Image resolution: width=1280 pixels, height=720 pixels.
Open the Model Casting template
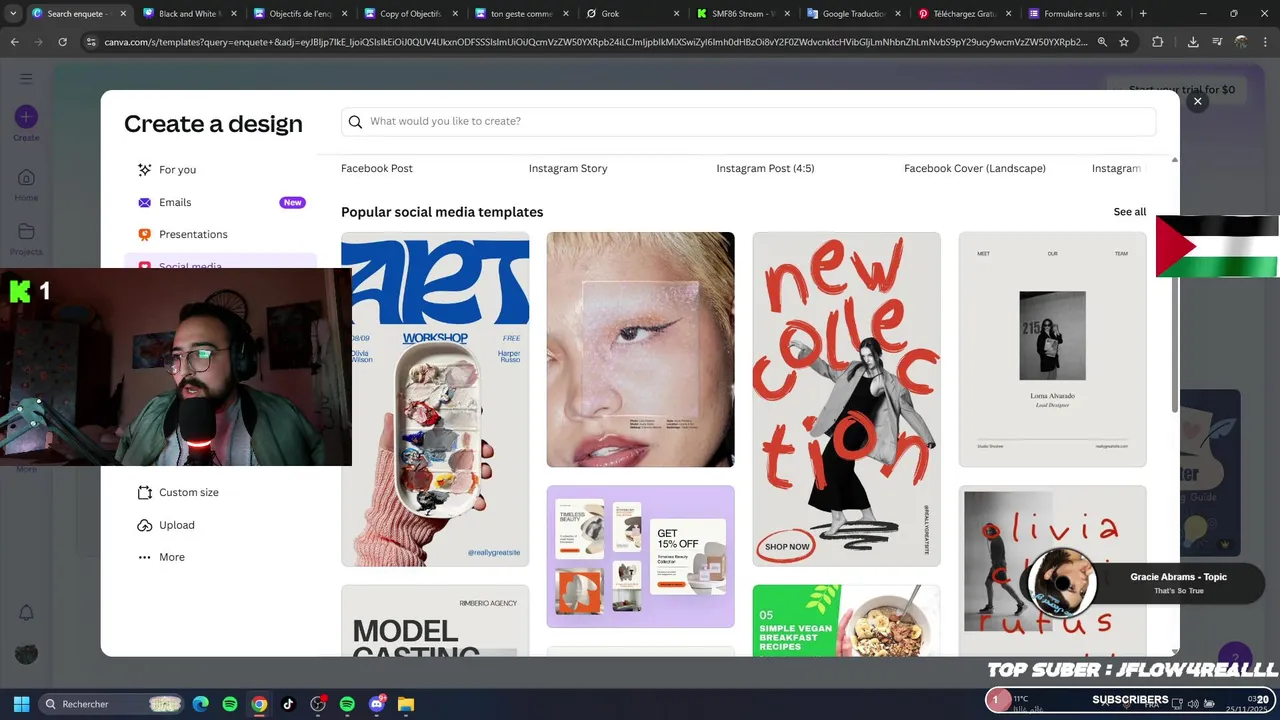tap(435, 621)
